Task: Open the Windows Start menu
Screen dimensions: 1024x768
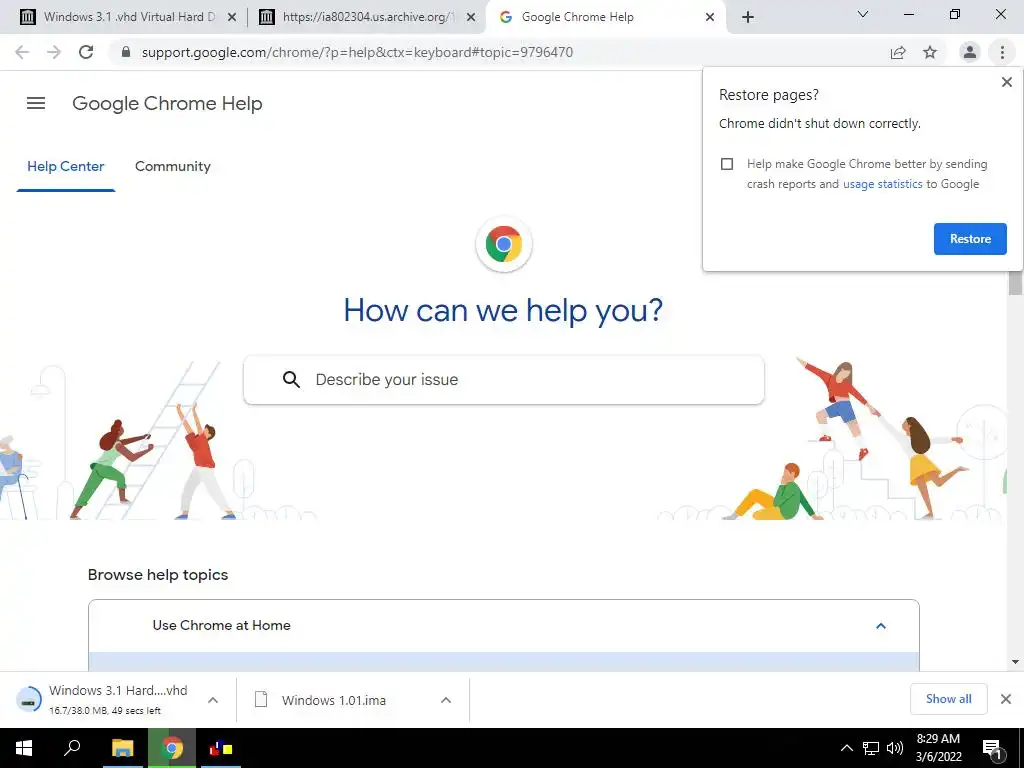Action: click(x=24, y=748)
